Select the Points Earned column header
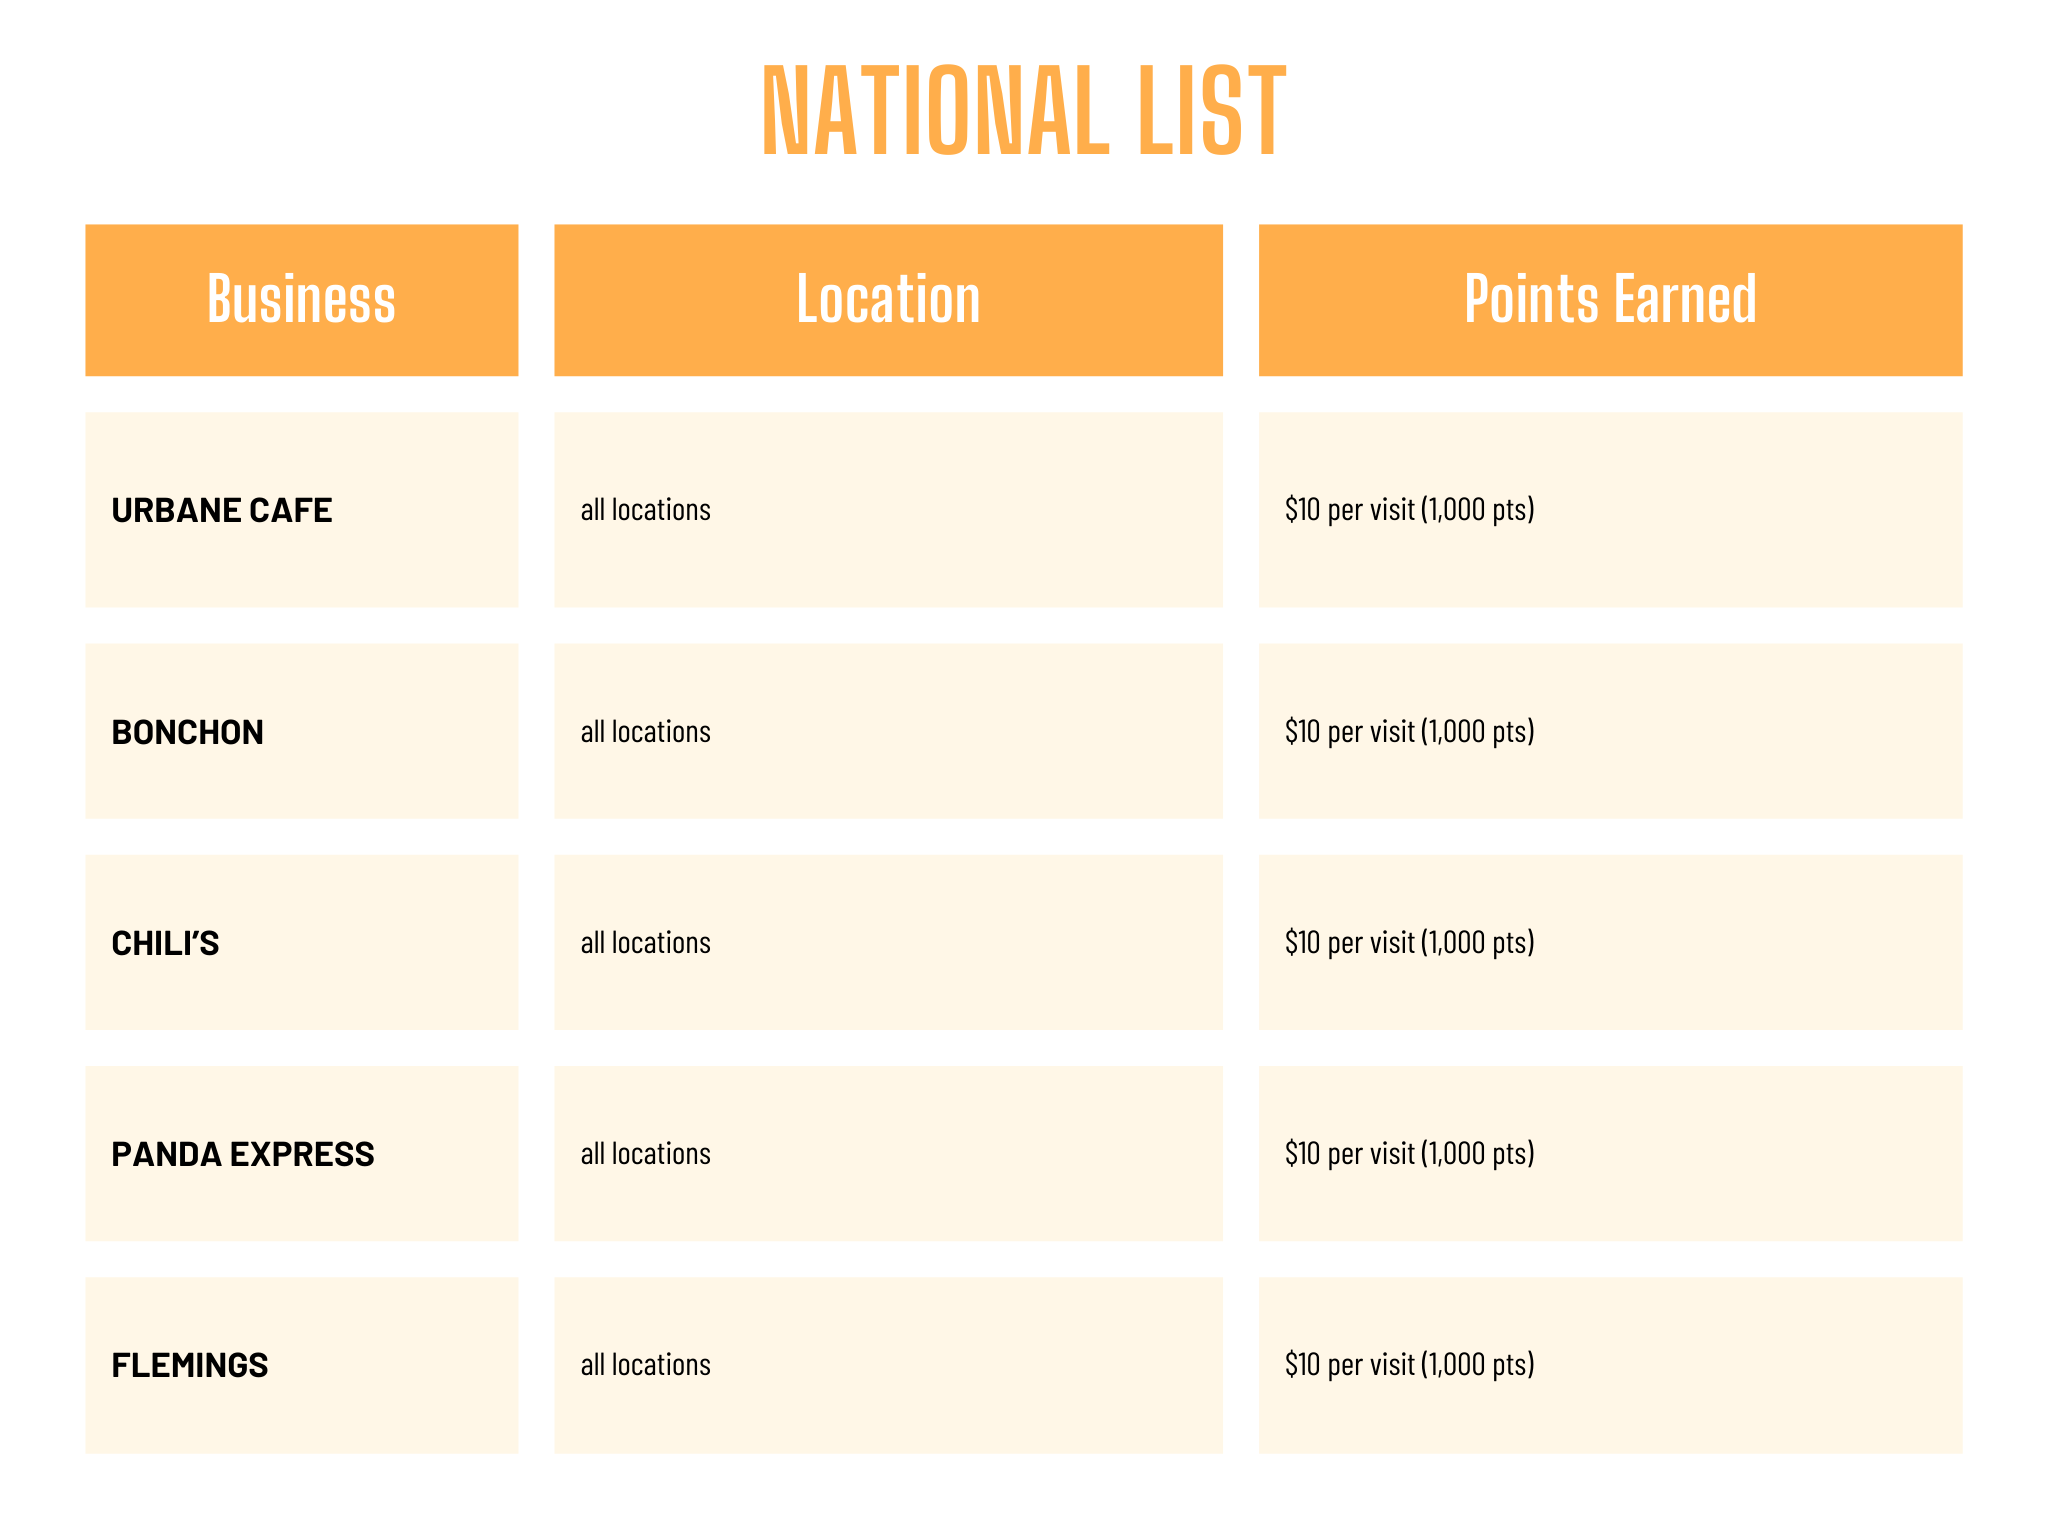2048x1536 pixels. 1610,299
